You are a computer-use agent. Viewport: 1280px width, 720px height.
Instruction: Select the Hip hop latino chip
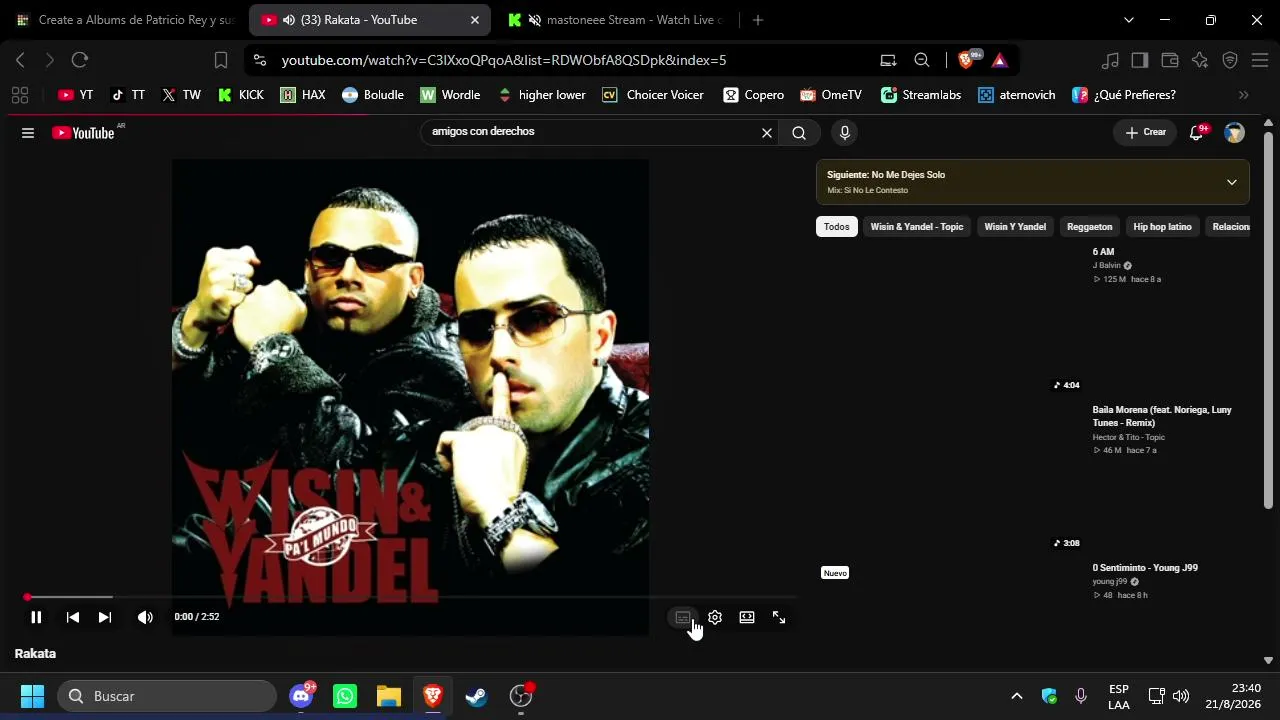pyautogui.click(x=1163, y=227)
